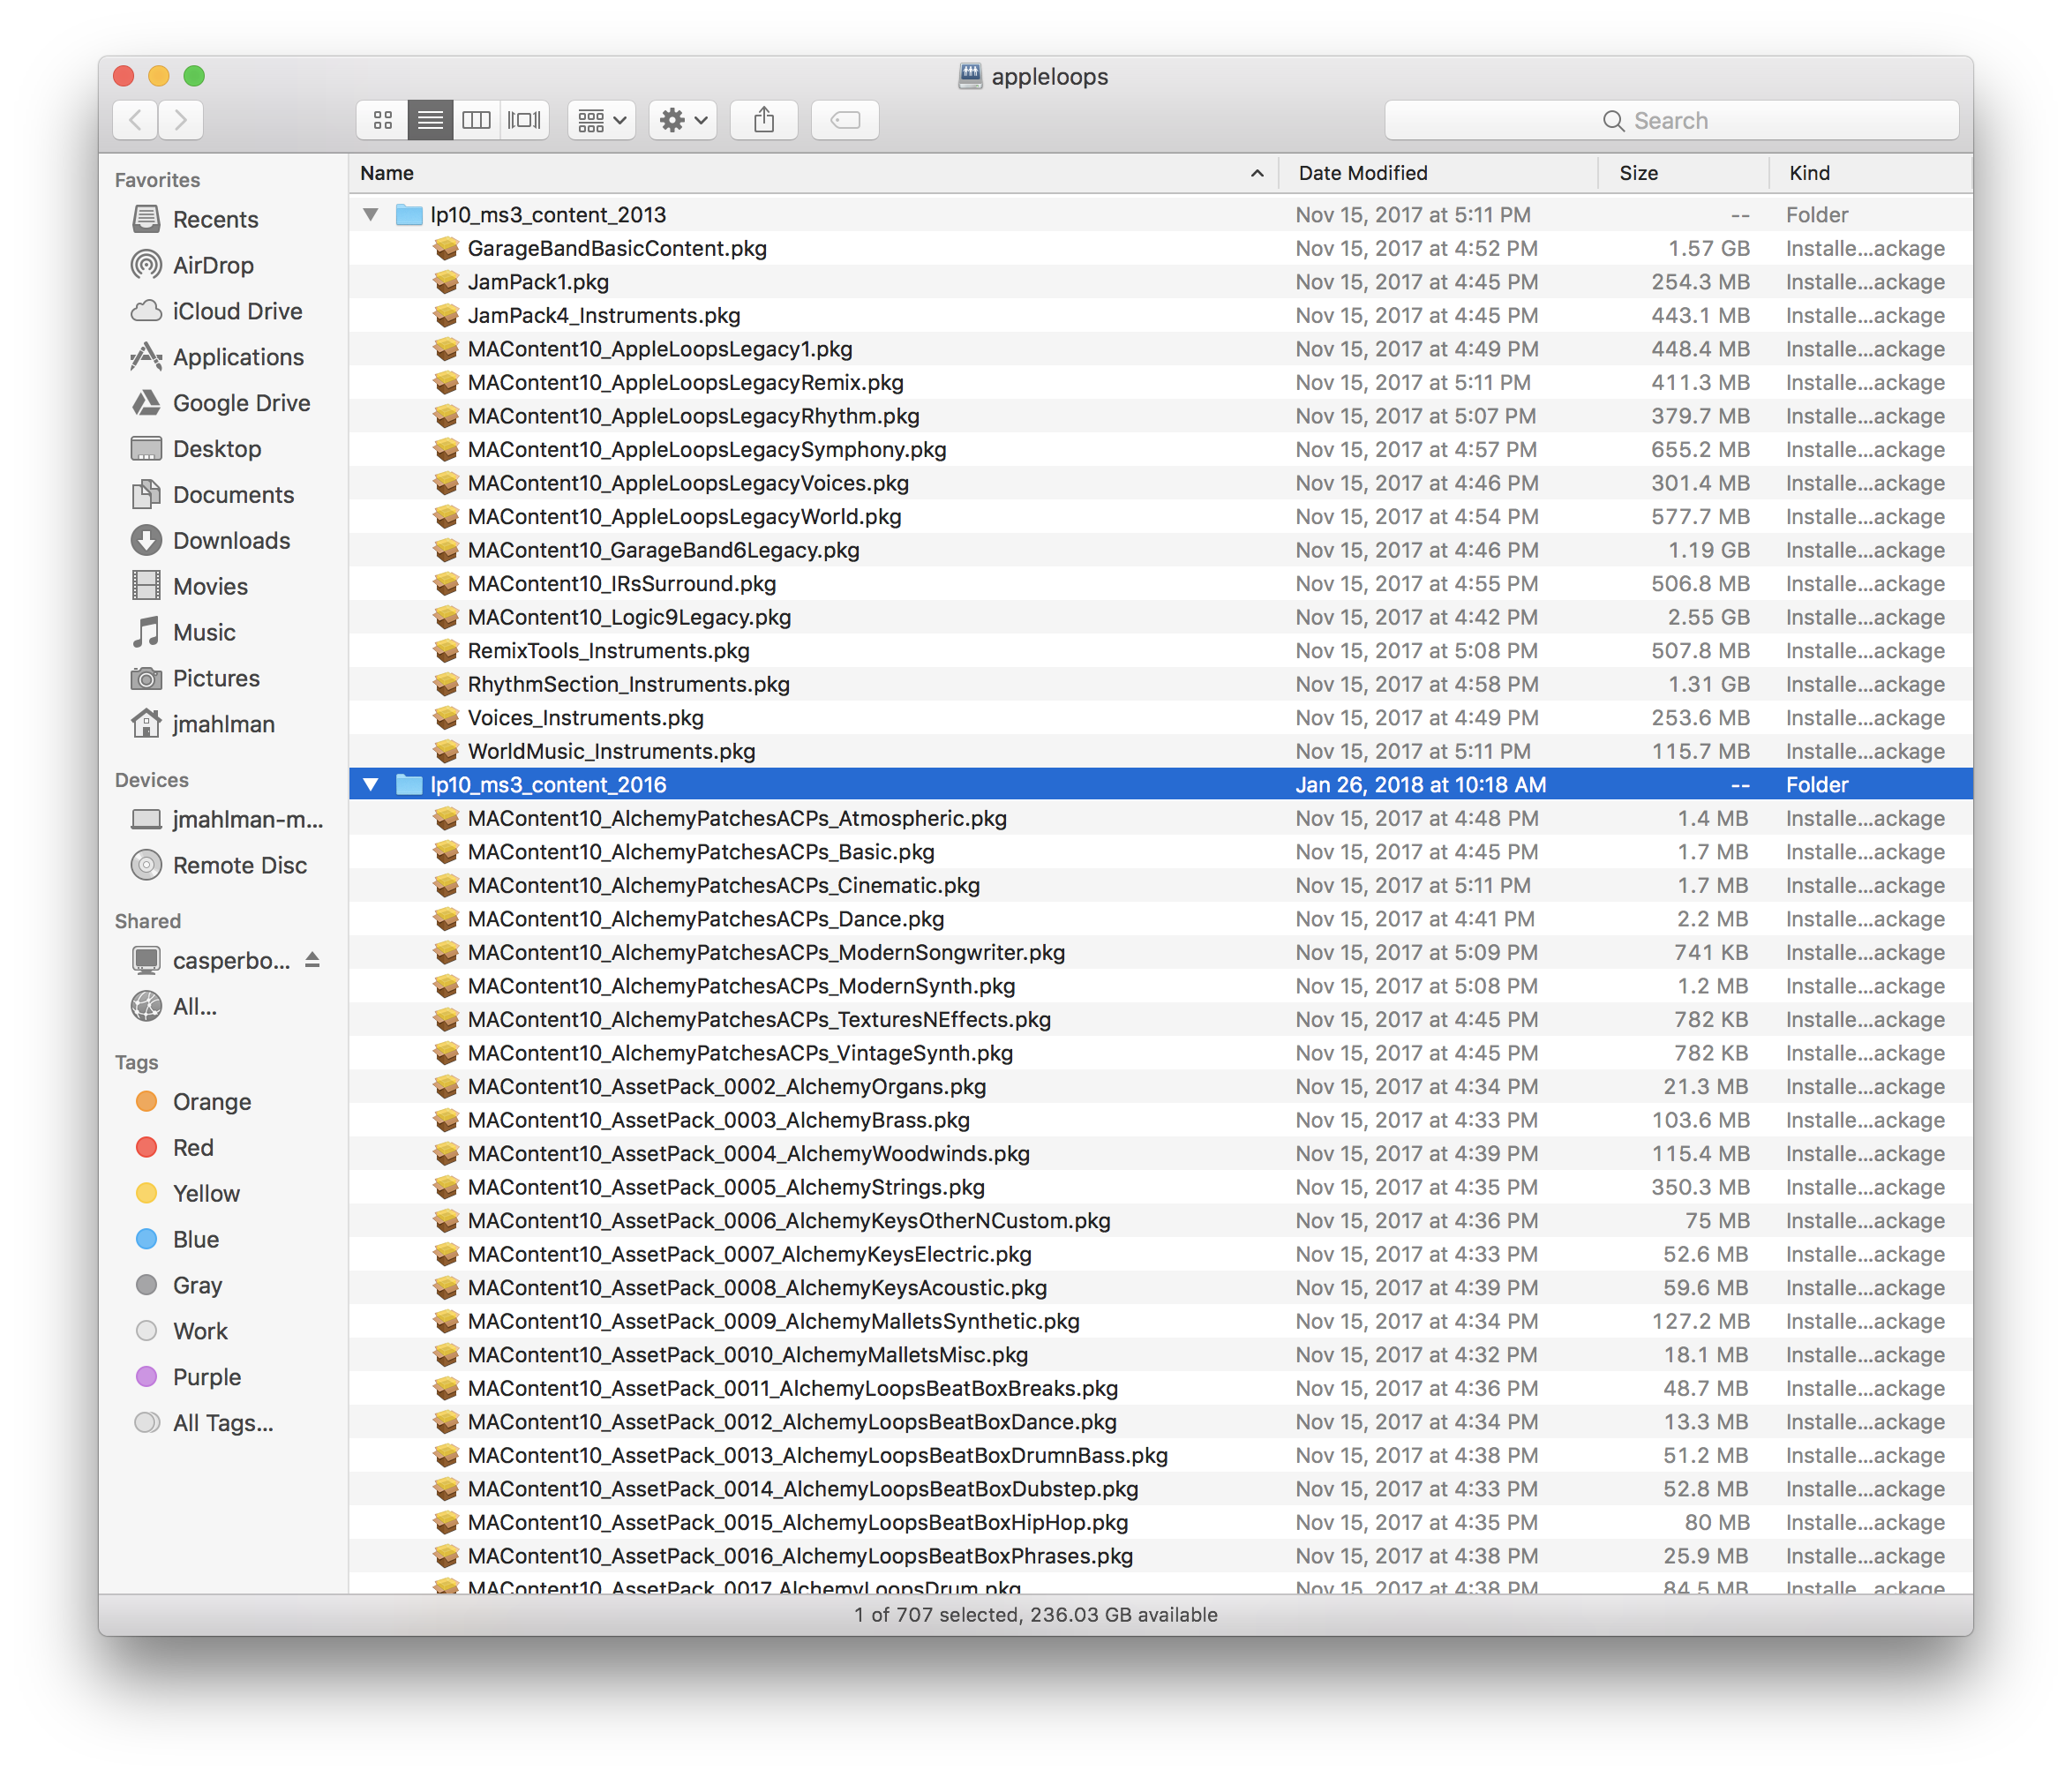Click in the Search field

1671,121
